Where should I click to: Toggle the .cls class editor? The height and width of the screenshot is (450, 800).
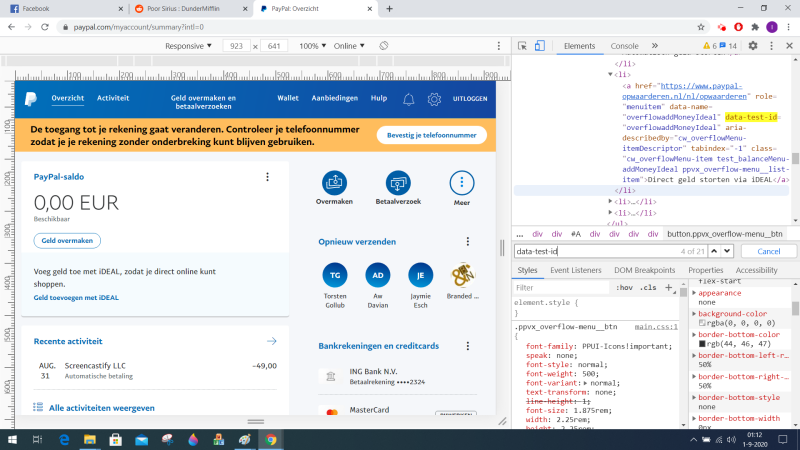(x=648, y=287)
